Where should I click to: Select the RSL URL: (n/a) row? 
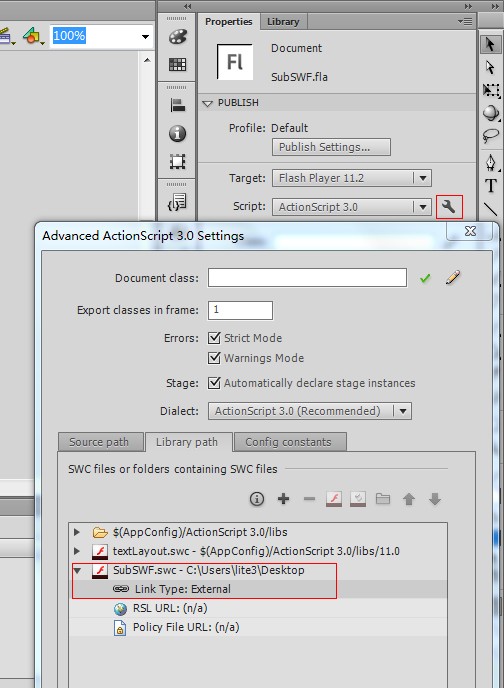[258, 608]
